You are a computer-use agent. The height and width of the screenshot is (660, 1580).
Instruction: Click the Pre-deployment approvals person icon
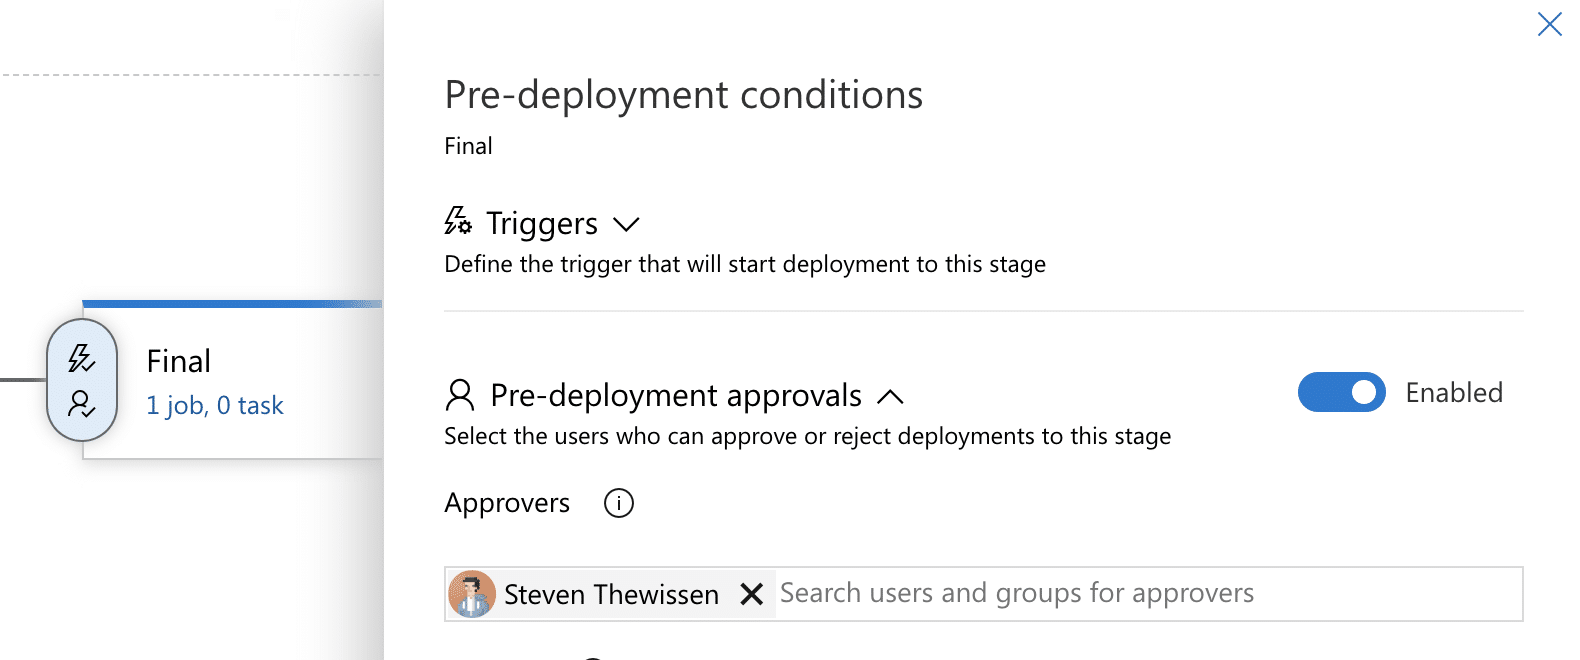[x=460, y=395]
